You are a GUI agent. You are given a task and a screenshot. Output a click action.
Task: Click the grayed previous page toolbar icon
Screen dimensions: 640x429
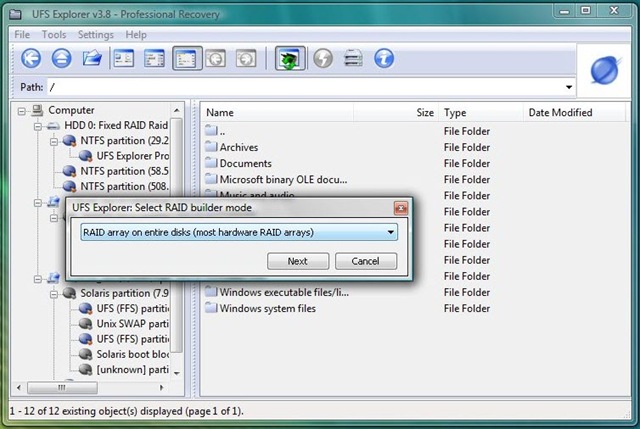click(x=216, y=58)
